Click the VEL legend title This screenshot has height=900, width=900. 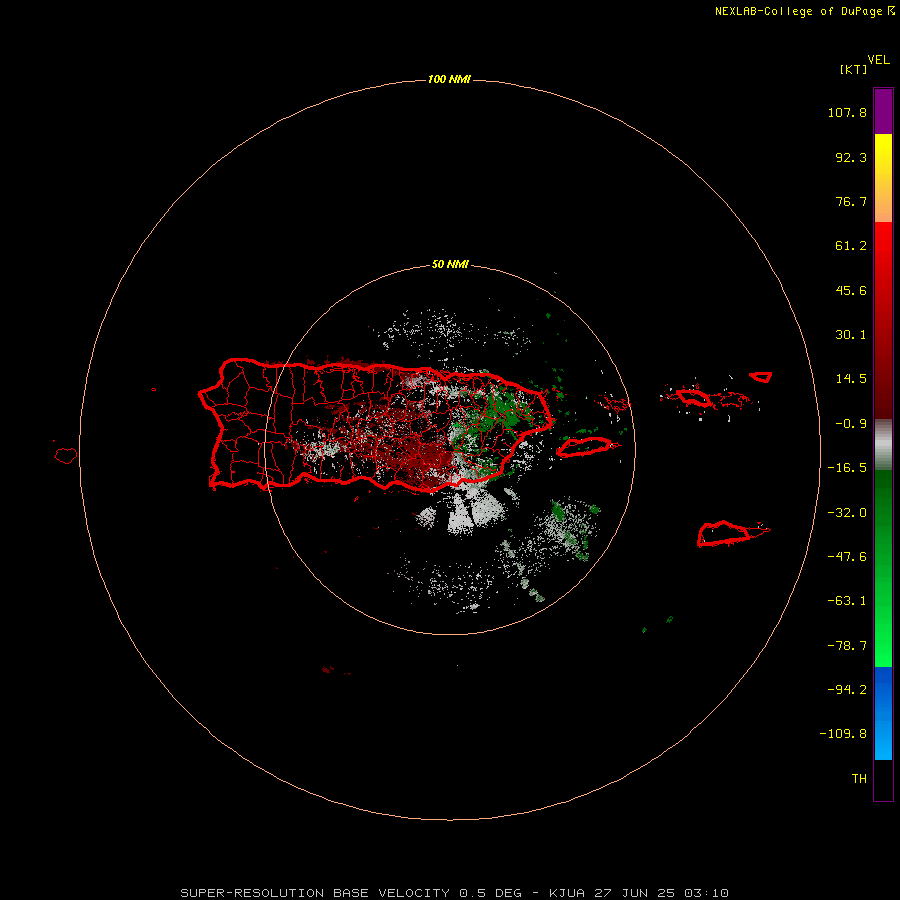pyautogui.click(x=878, y=60)
